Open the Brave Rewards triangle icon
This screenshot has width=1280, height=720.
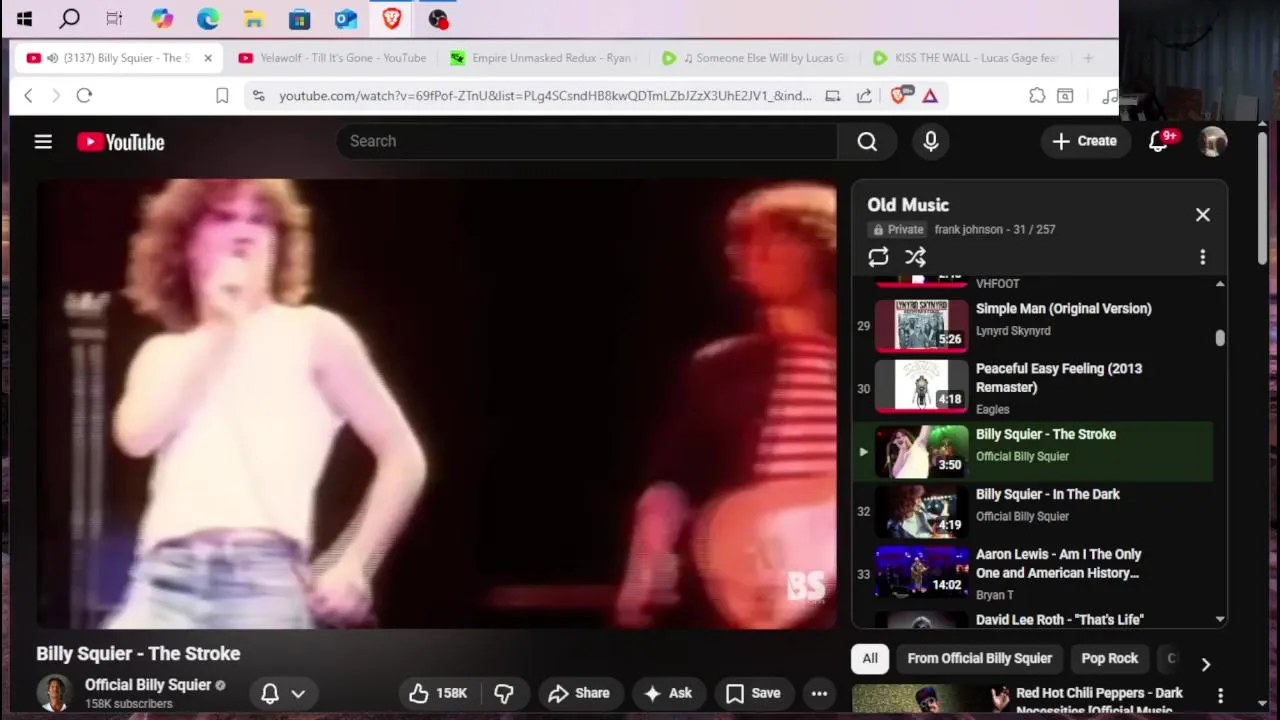click(x=930, y=96)
